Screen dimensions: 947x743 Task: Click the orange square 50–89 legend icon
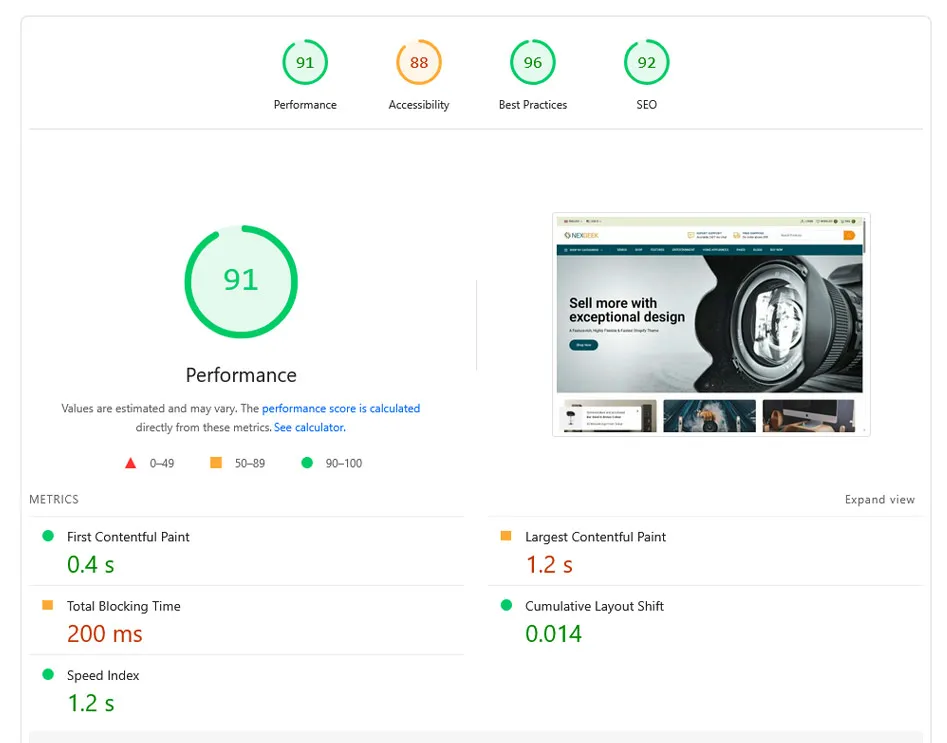point(215,463)
